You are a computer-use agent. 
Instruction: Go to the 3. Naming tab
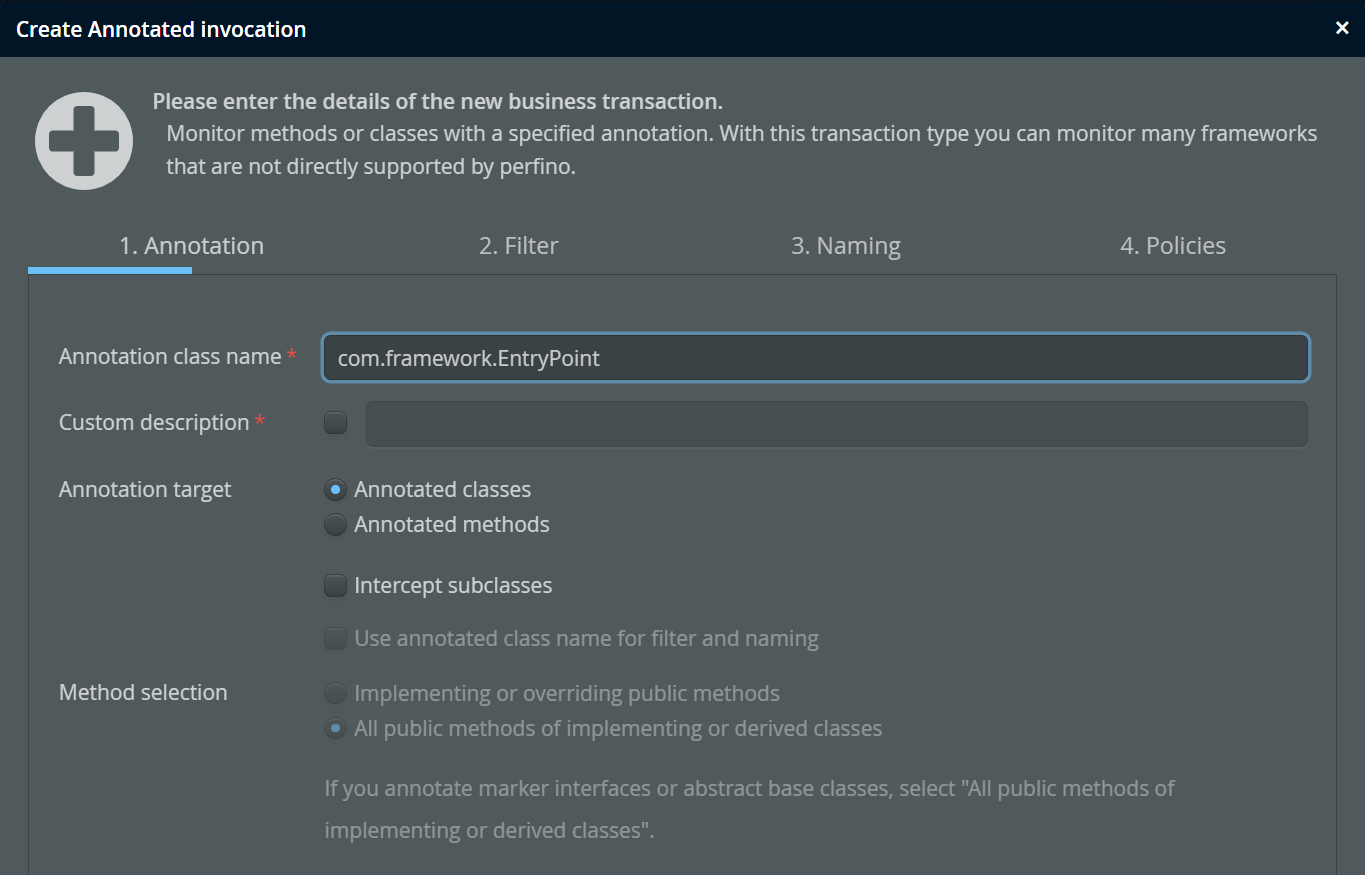tap(845, 246)
